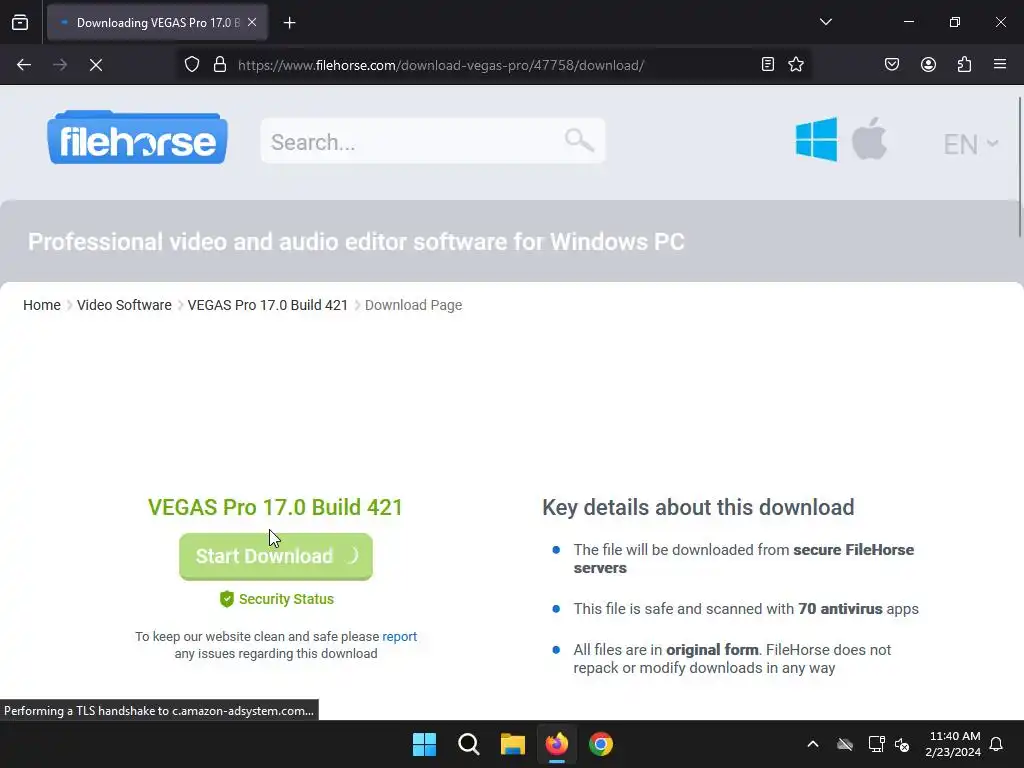Bookmark this page with the star
Screen dimensions: 1024x768
pyautogui.click(x=795, y=64)
